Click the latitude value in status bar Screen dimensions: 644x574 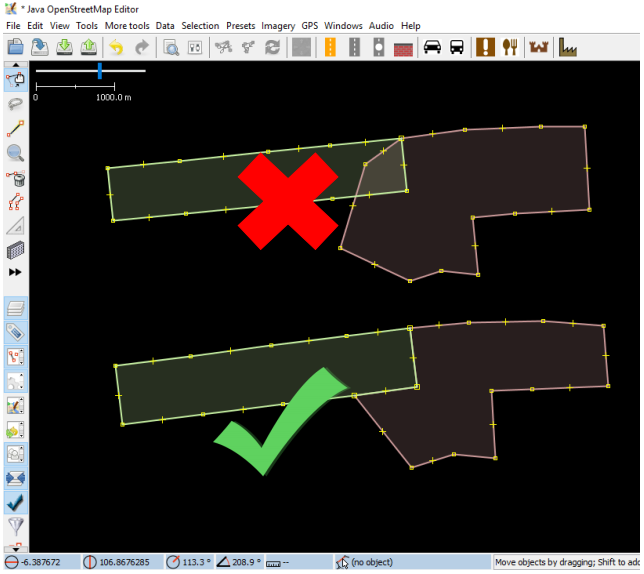[42, 563]
